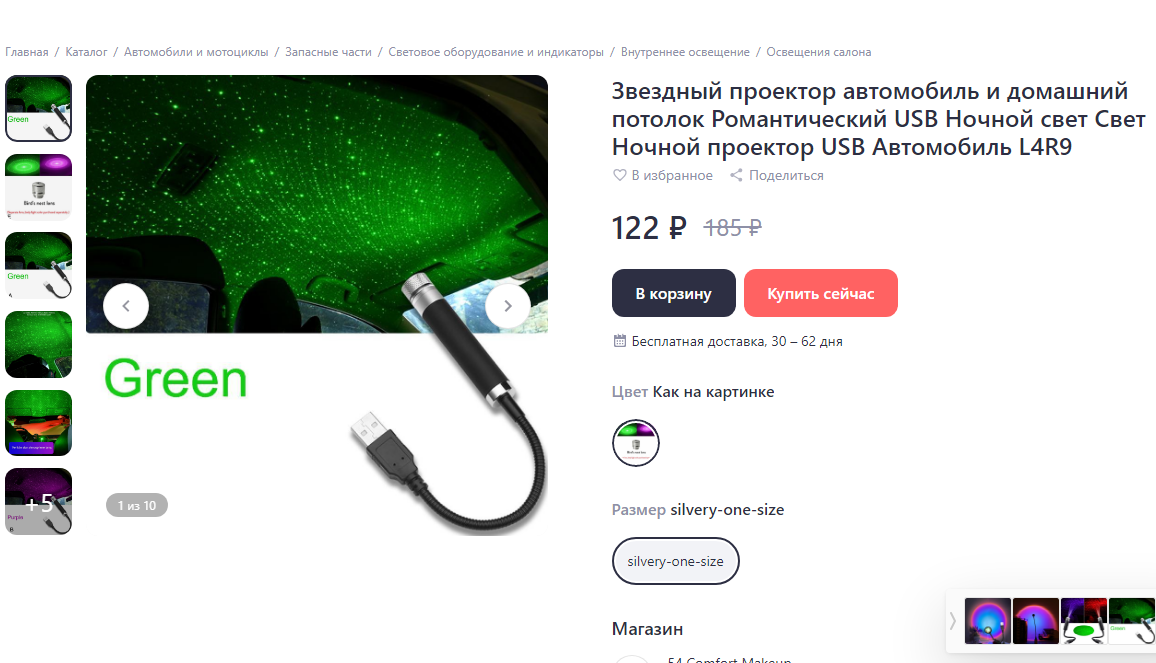Select the green and purple lens thumbnail

point(38,187)
